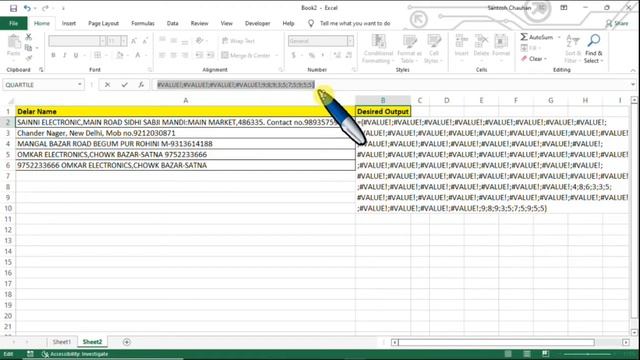This screenshot has height=360, width=640.
Task: Click the Cancel X icon beside formula bar
Action: [107, 85]
